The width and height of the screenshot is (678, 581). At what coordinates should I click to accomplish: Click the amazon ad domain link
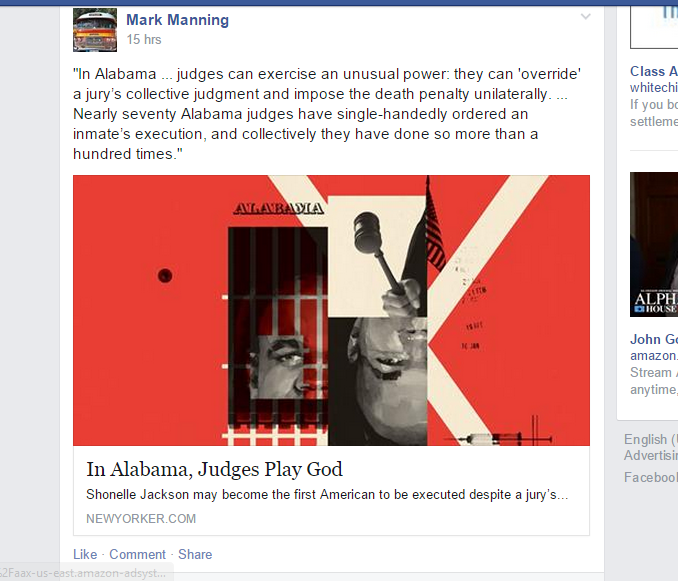tap(654, 355)
